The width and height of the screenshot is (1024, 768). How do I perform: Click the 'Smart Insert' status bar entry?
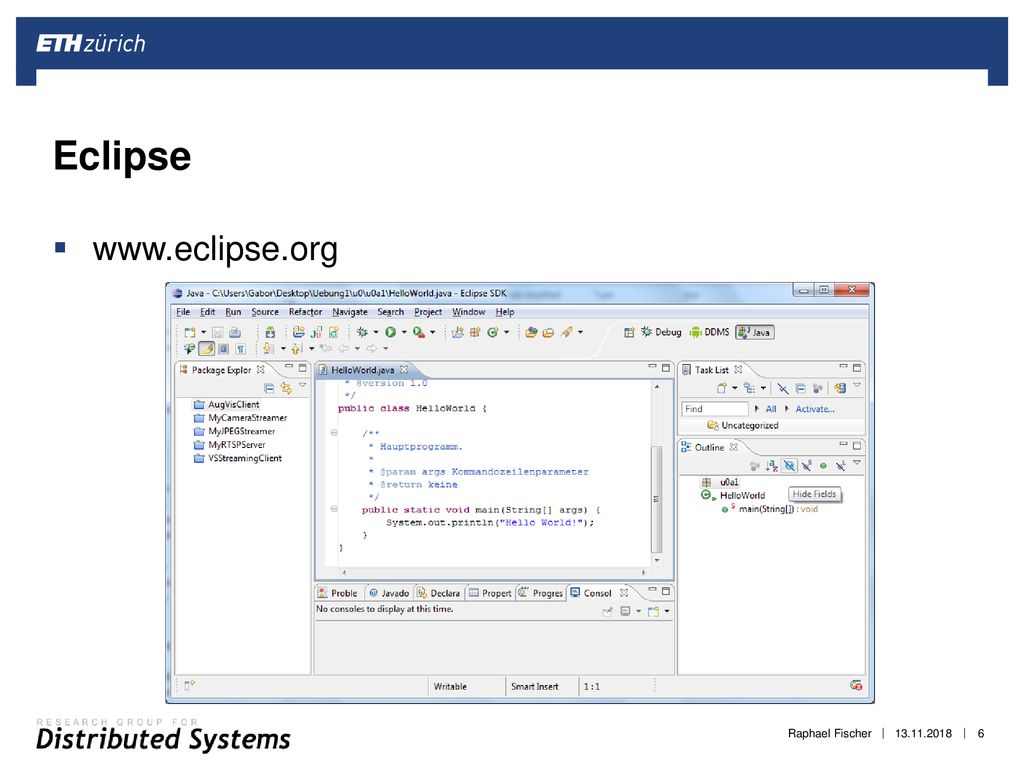pyautogui.click(x=535, y=686)
